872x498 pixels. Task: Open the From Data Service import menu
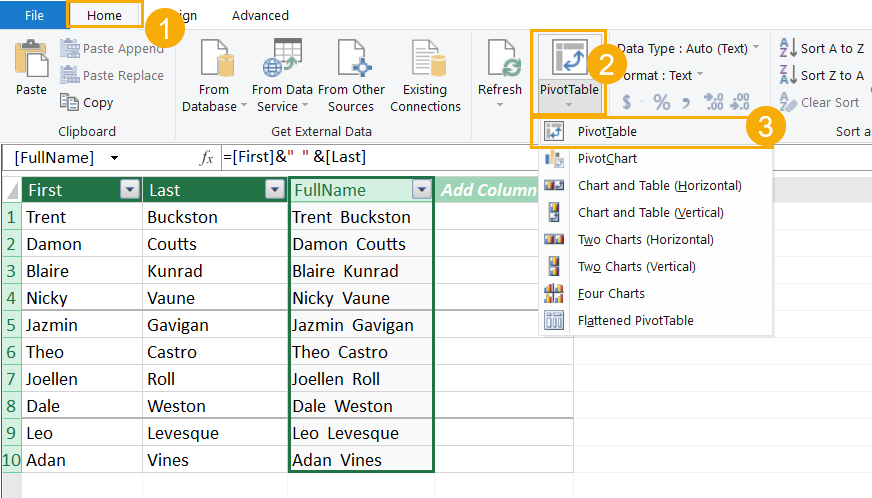282,75
